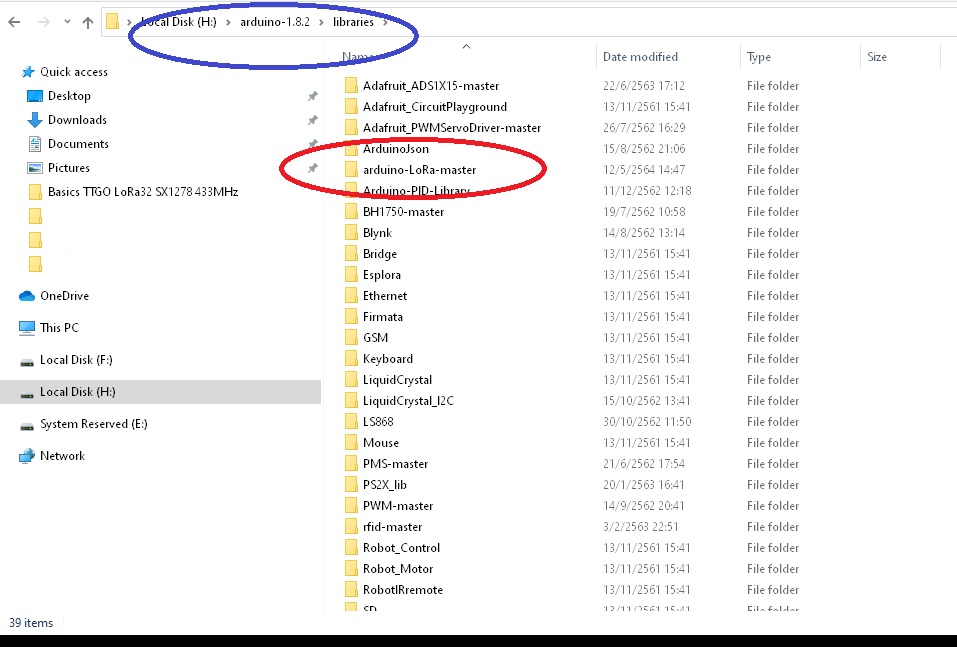
Task: Select the Mouse folder
Action: pos(381,443)
